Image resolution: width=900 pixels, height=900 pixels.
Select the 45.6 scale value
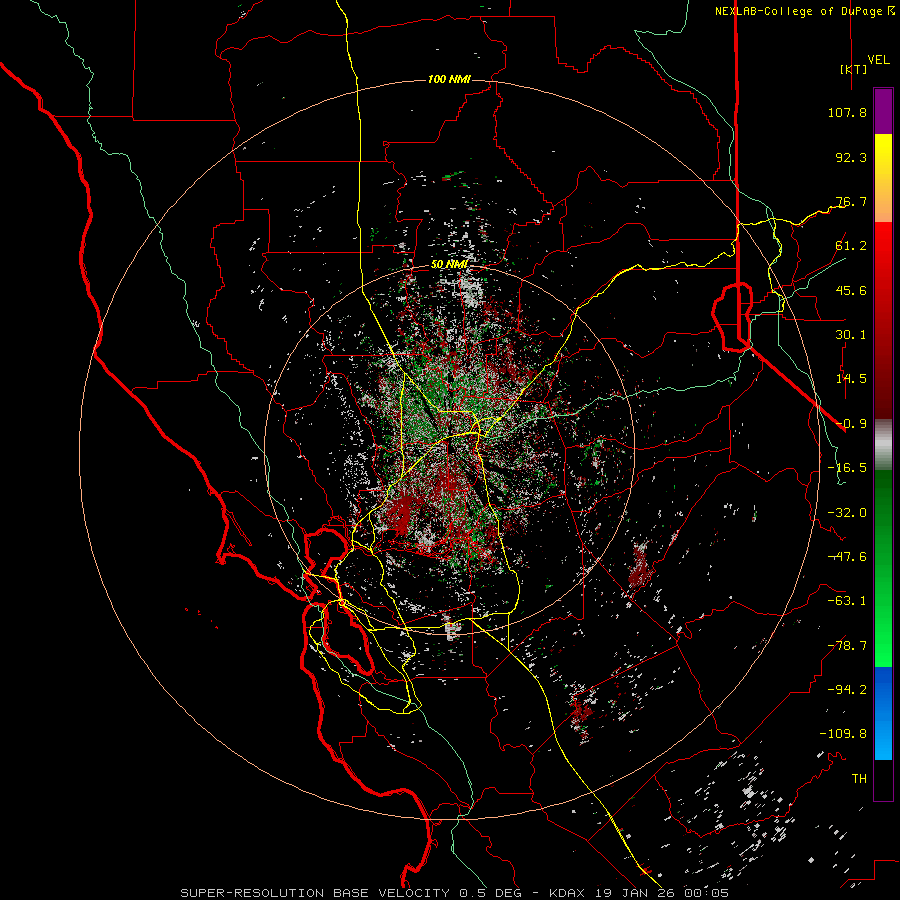pyautogui.click(x=851, y=290)
